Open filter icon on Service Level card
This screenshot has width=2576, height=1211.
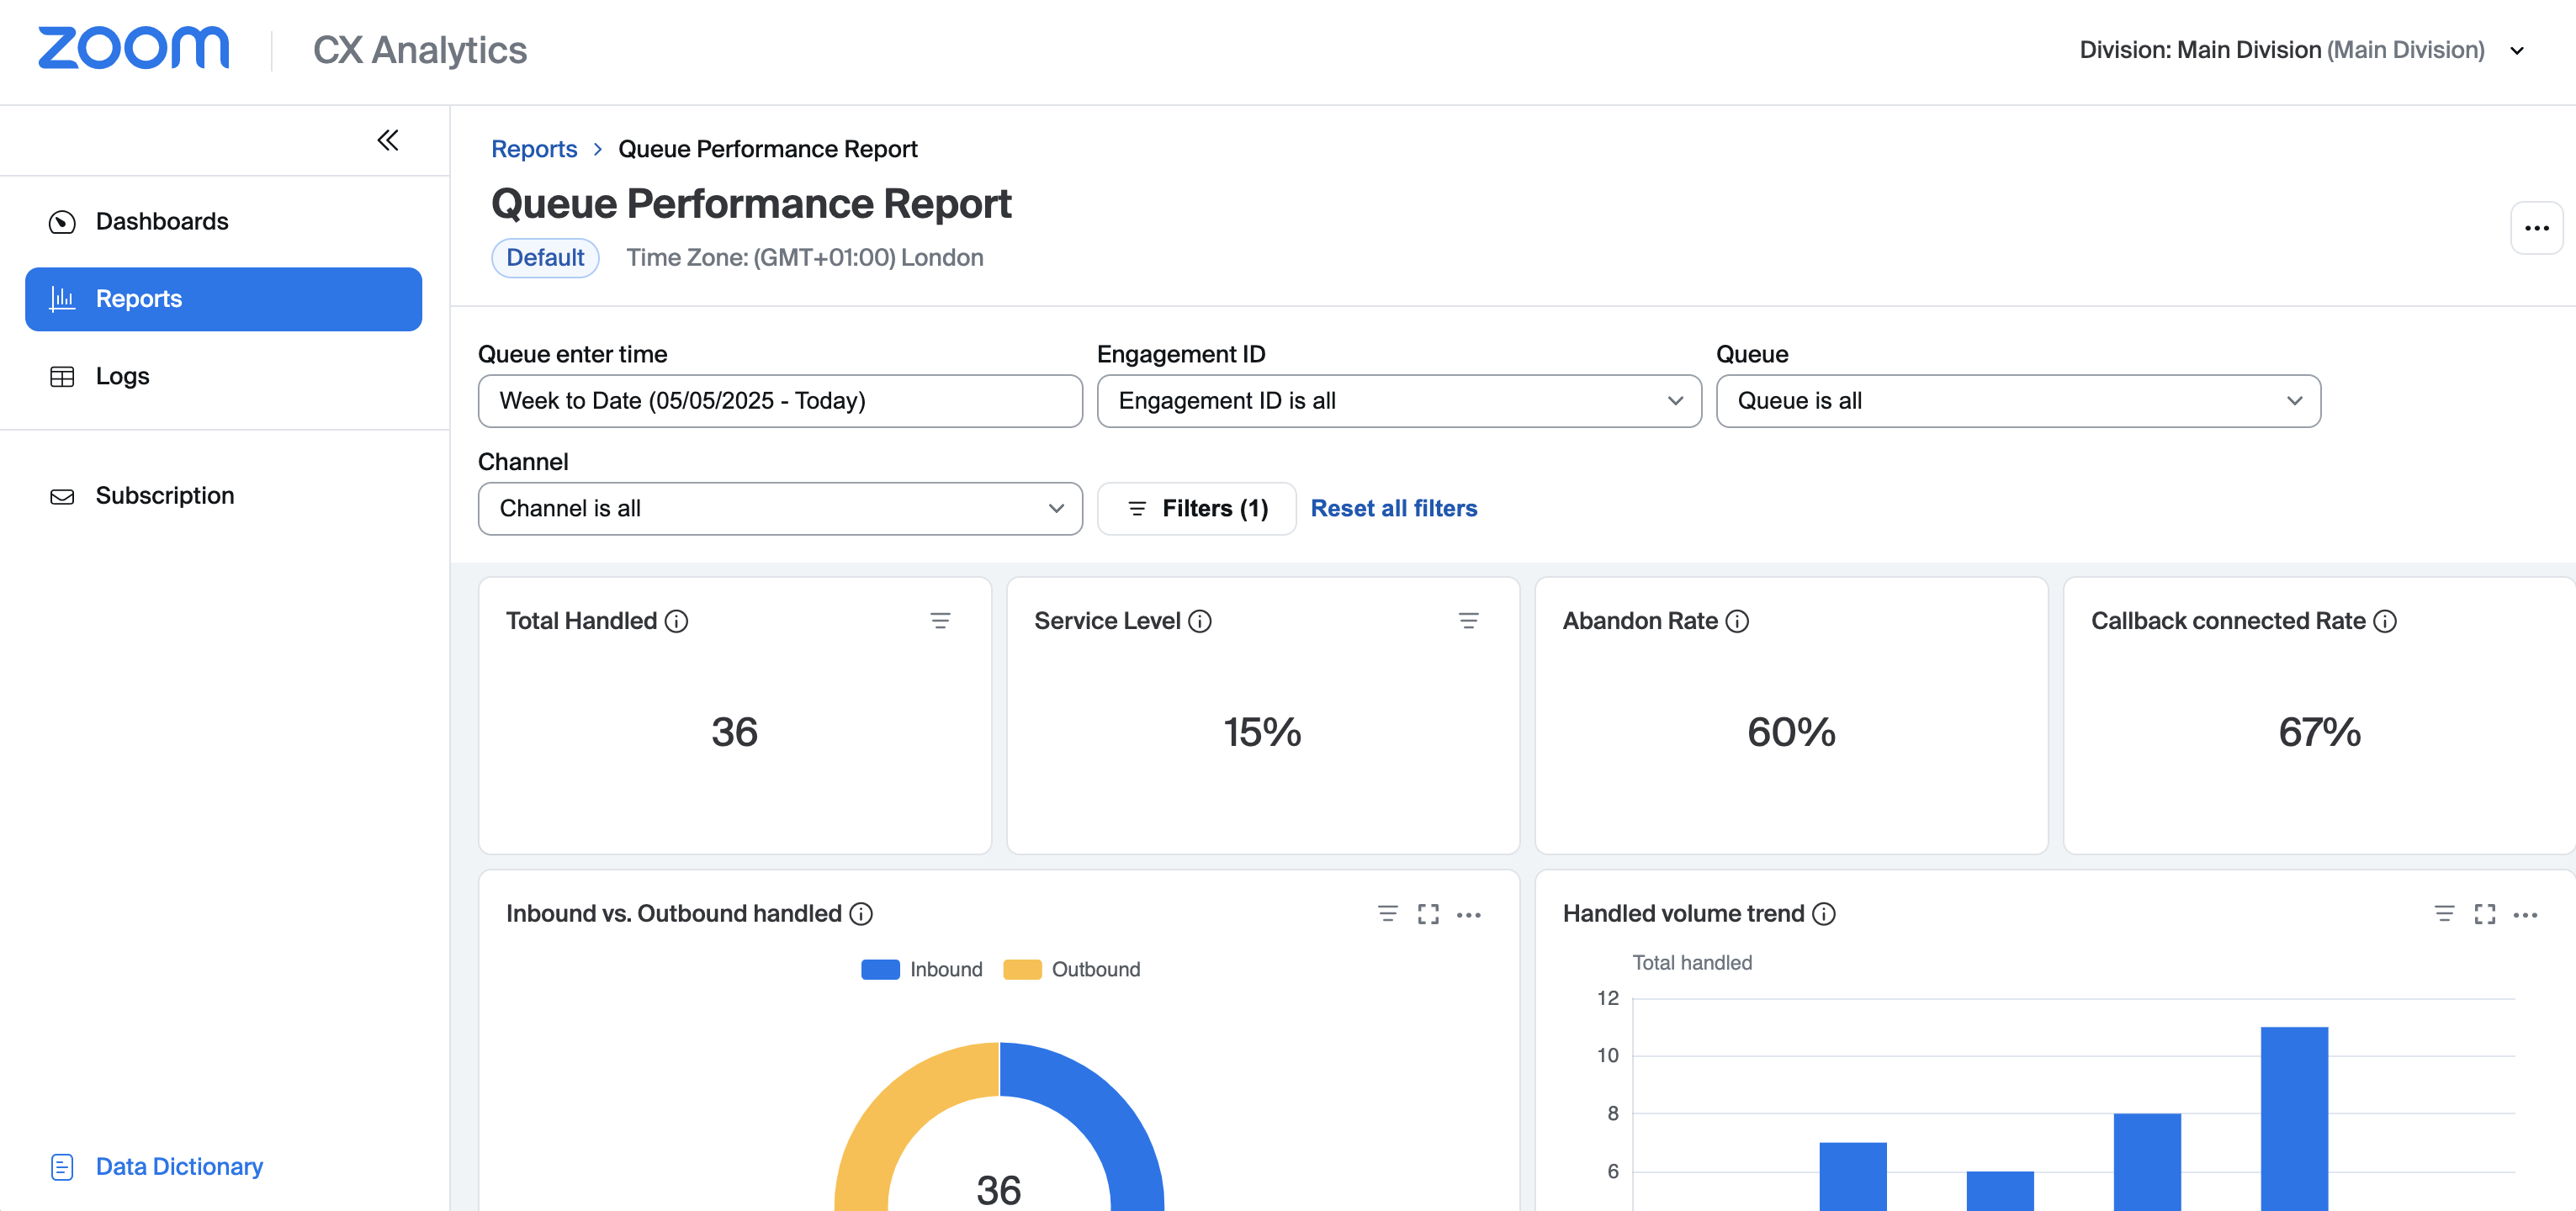[x=1468, y=621]
